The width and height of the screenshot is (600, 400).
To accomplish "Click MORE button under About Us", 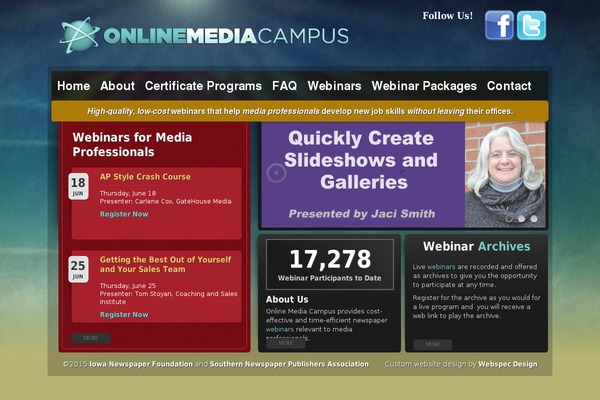I will 285,343.
